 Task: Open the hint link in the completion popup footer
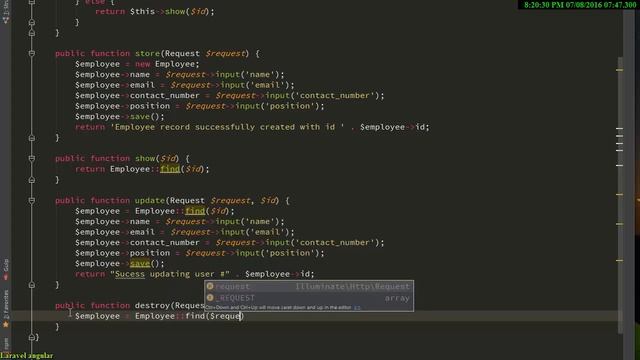[357, 307]
